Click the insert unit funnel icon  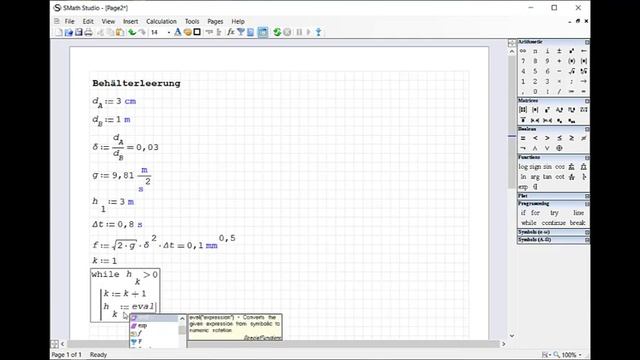click(241, 32)
